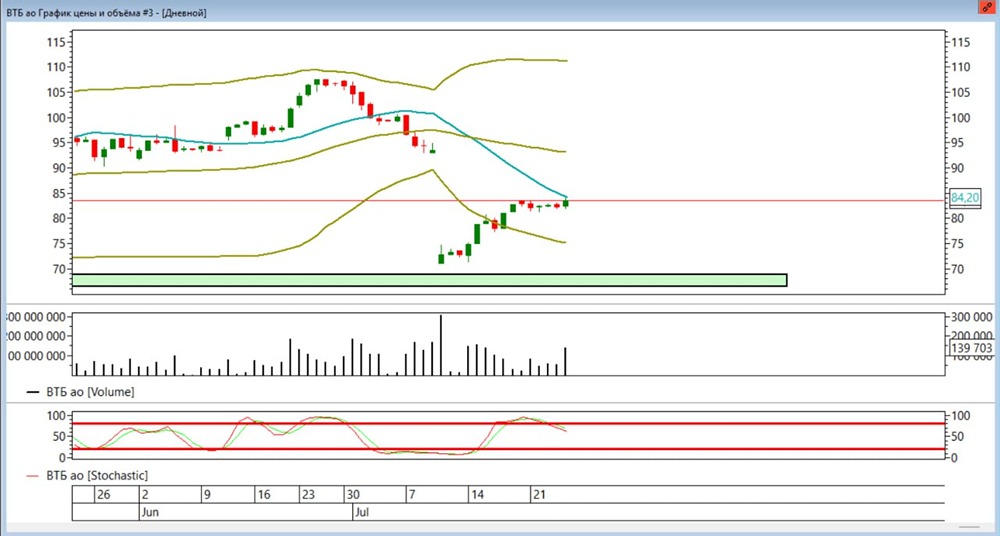1000x536 pixels.
Task: Click the Jun month label on time axis
Action: [x=150, y=511]
